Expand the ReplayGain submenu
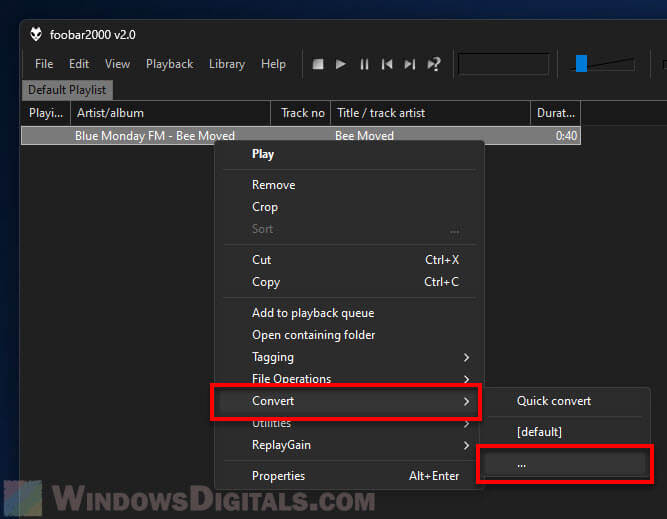This screenshot has height=519, width=667. click(349, 445)
